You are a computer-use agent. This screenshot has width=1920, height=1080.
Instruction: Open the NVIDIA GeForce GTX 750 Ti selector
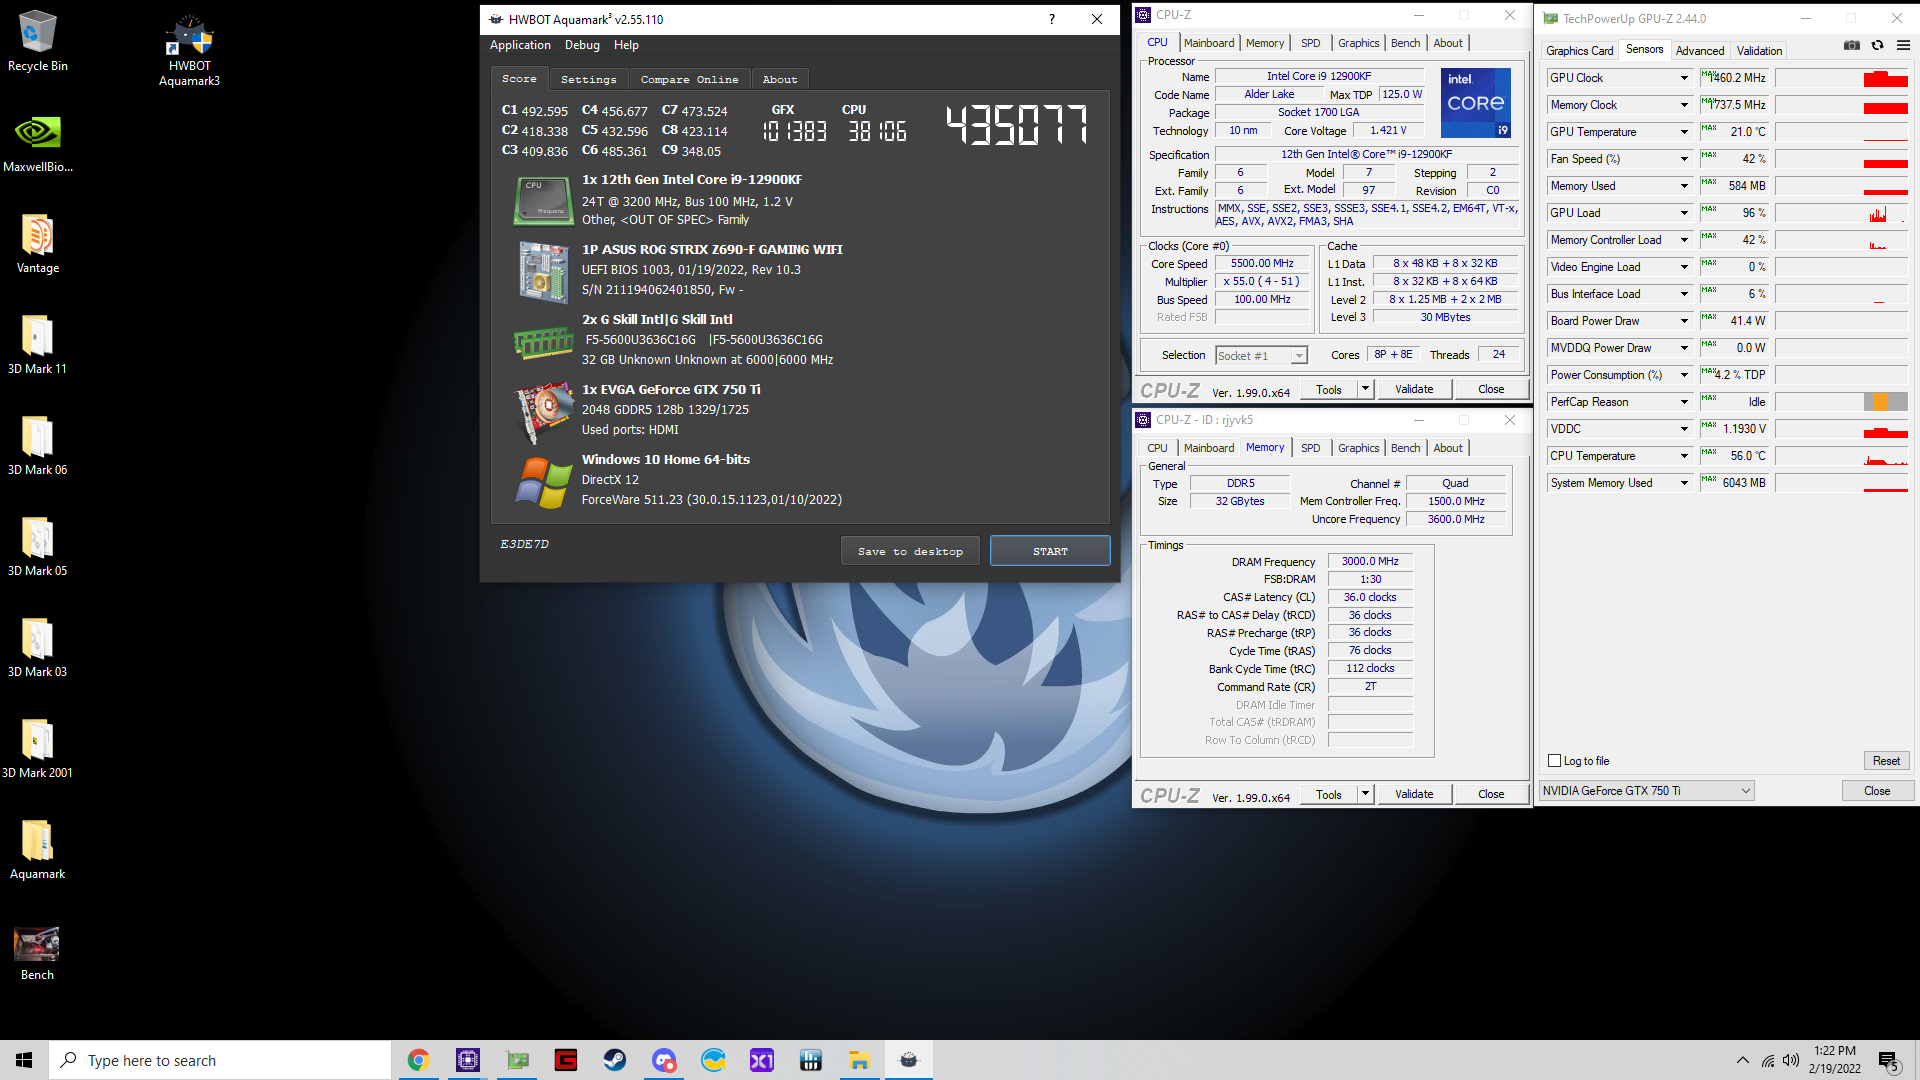click(1647, 791)
